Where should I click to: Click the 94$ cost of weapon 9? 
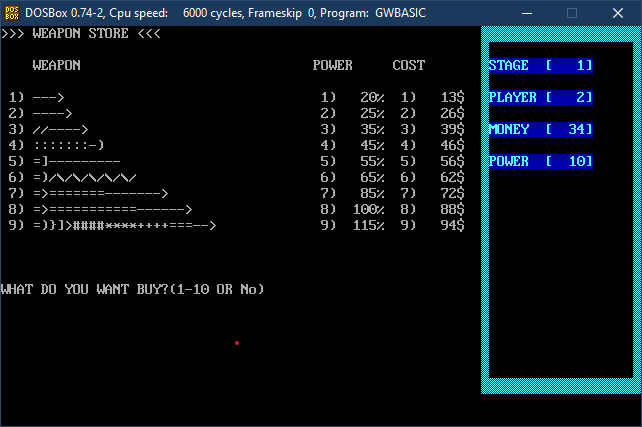coord(452,225)
